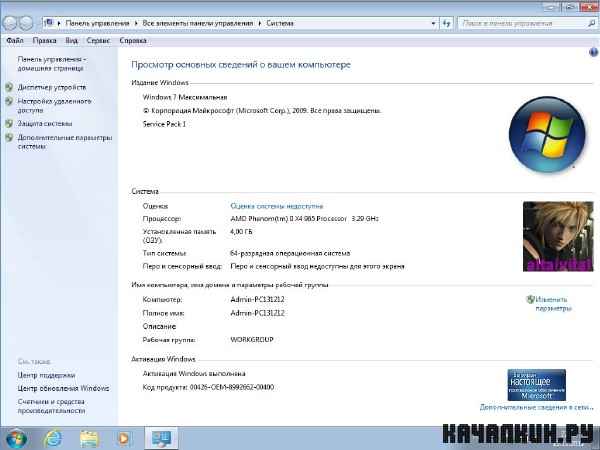Click the AMD Phenom processor value
This screenshot has height=450, width=600.
(x=304, y=218)
